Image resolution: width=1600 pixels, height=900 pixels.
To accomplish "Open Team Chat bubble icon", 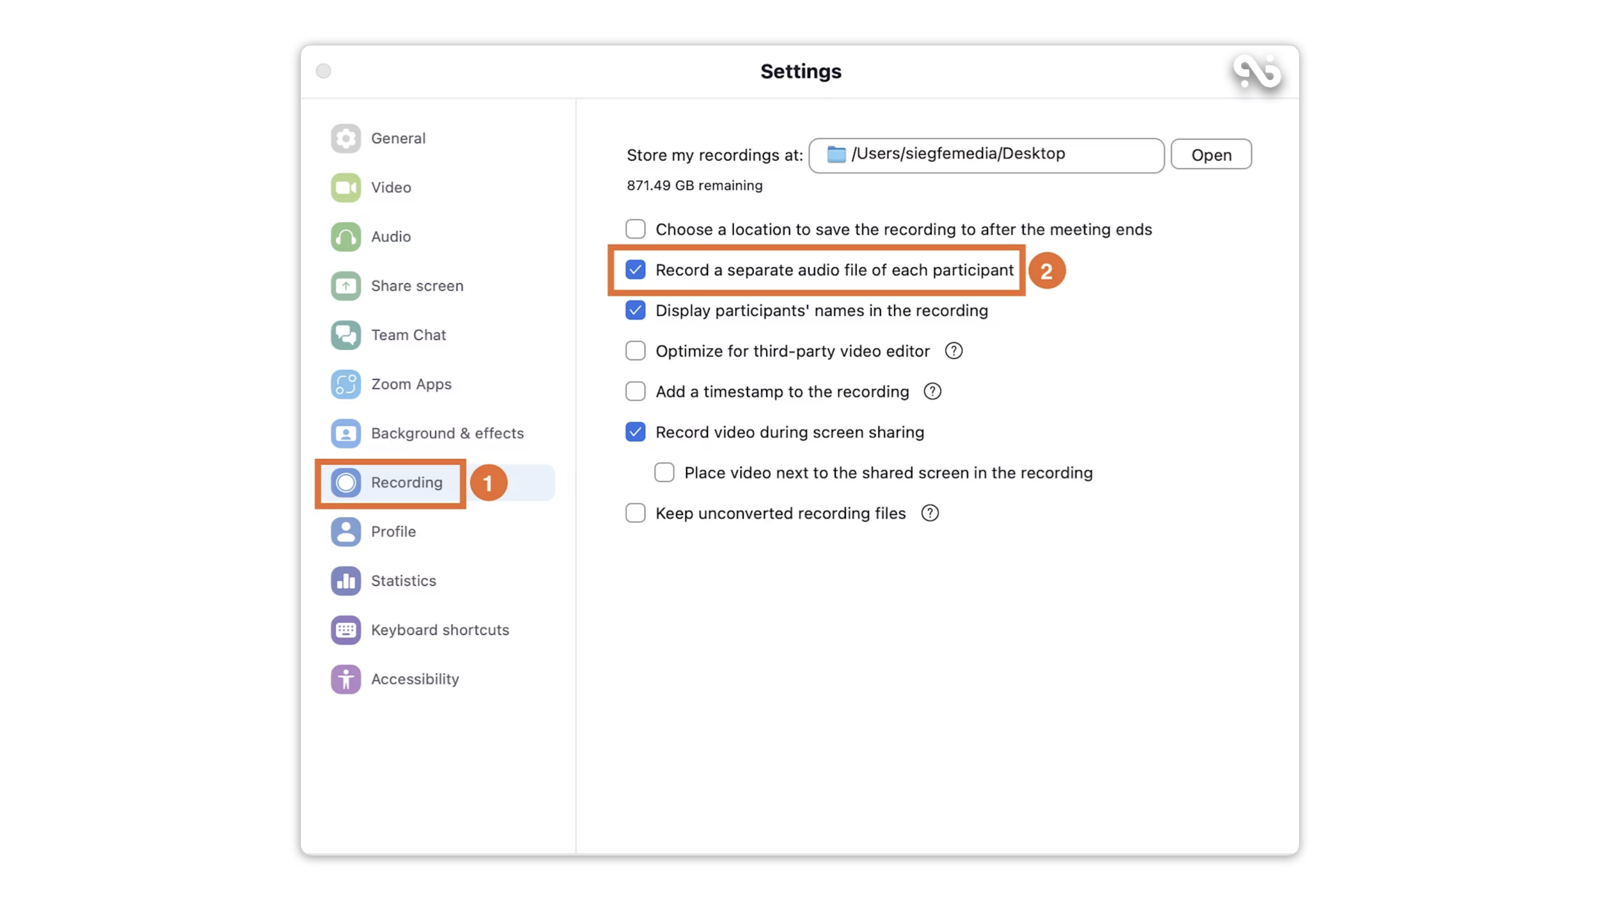I will (x=346, y=335).
